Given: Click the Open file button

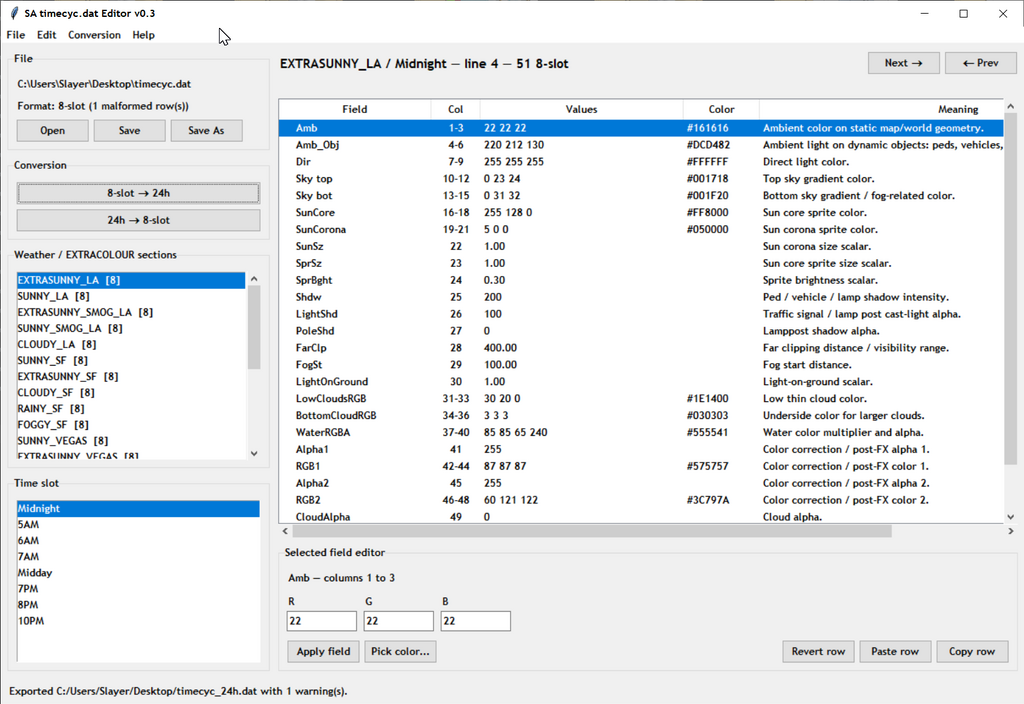Looking at the screenshot, I should tap(52, 131).
